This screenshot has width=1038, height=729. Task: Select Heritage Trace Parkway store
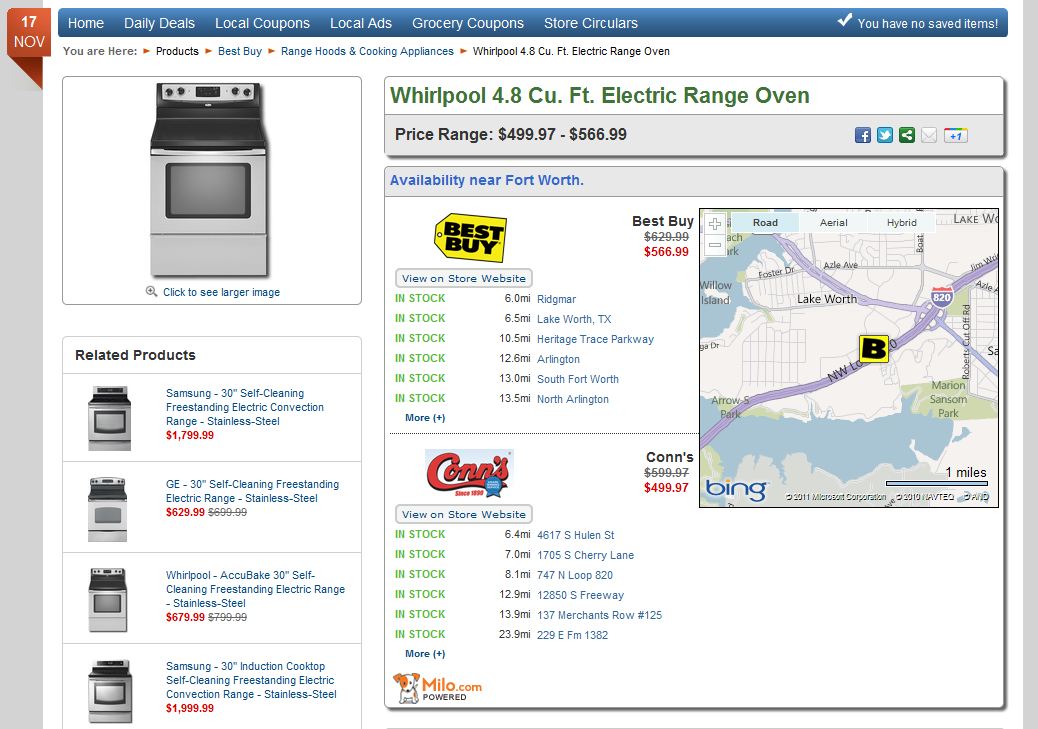click(x=595, y=339)
